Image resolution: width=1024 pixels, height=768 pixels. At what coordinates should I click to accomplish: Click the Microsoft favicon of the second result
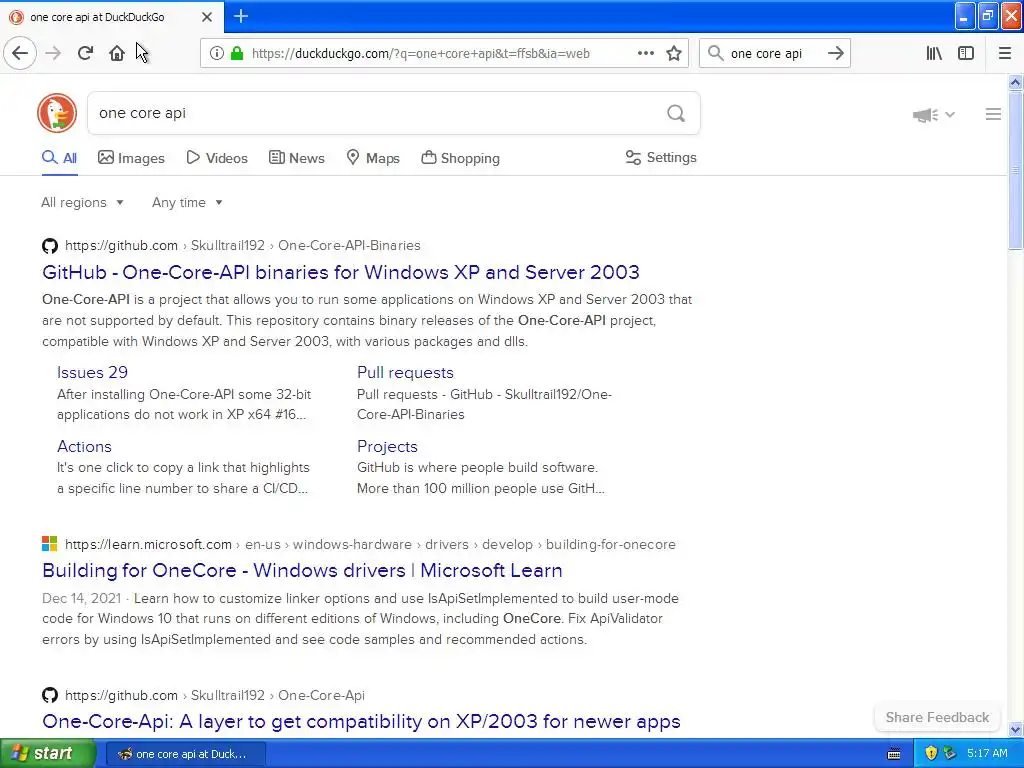[x=50, y=544]
